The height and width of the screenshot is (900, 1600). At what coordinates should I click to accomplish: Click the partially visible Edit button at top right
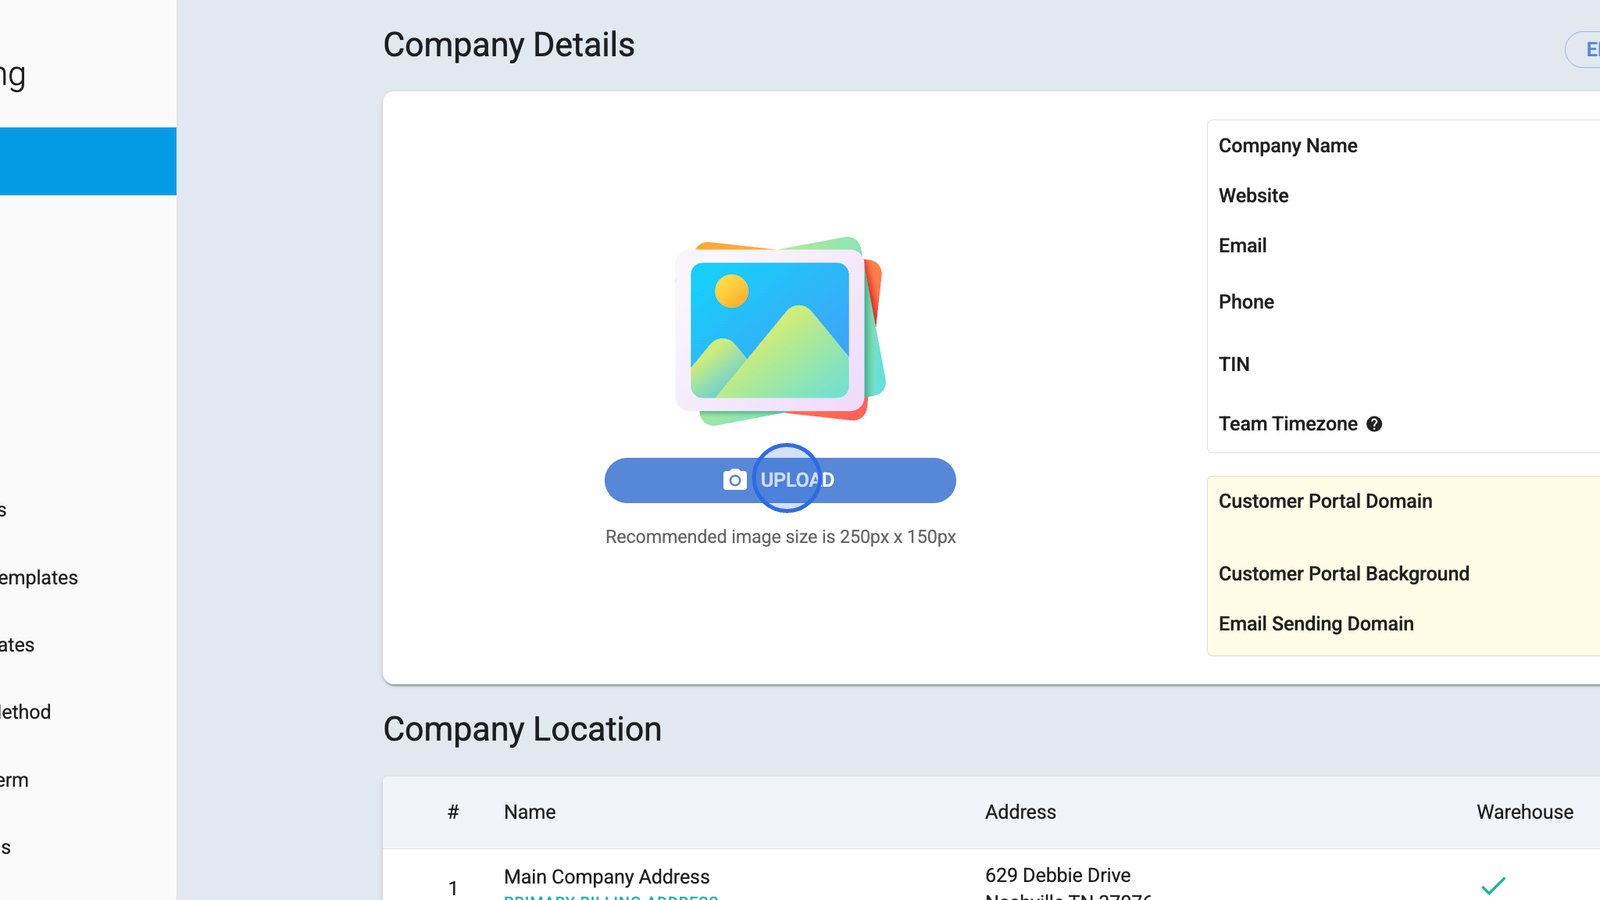[x=1586, y=50]
